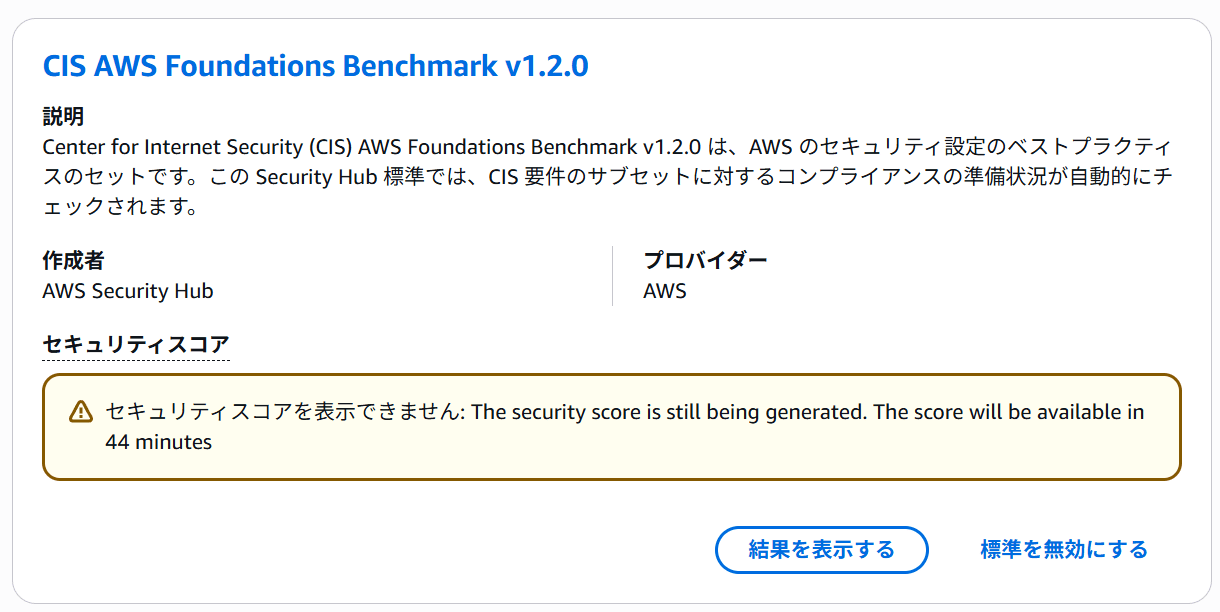The height and width of the screenshot is (612, 1220).
Task: Click the 説明 heading label
Action: pyautogui.click(x=63, y=117)
